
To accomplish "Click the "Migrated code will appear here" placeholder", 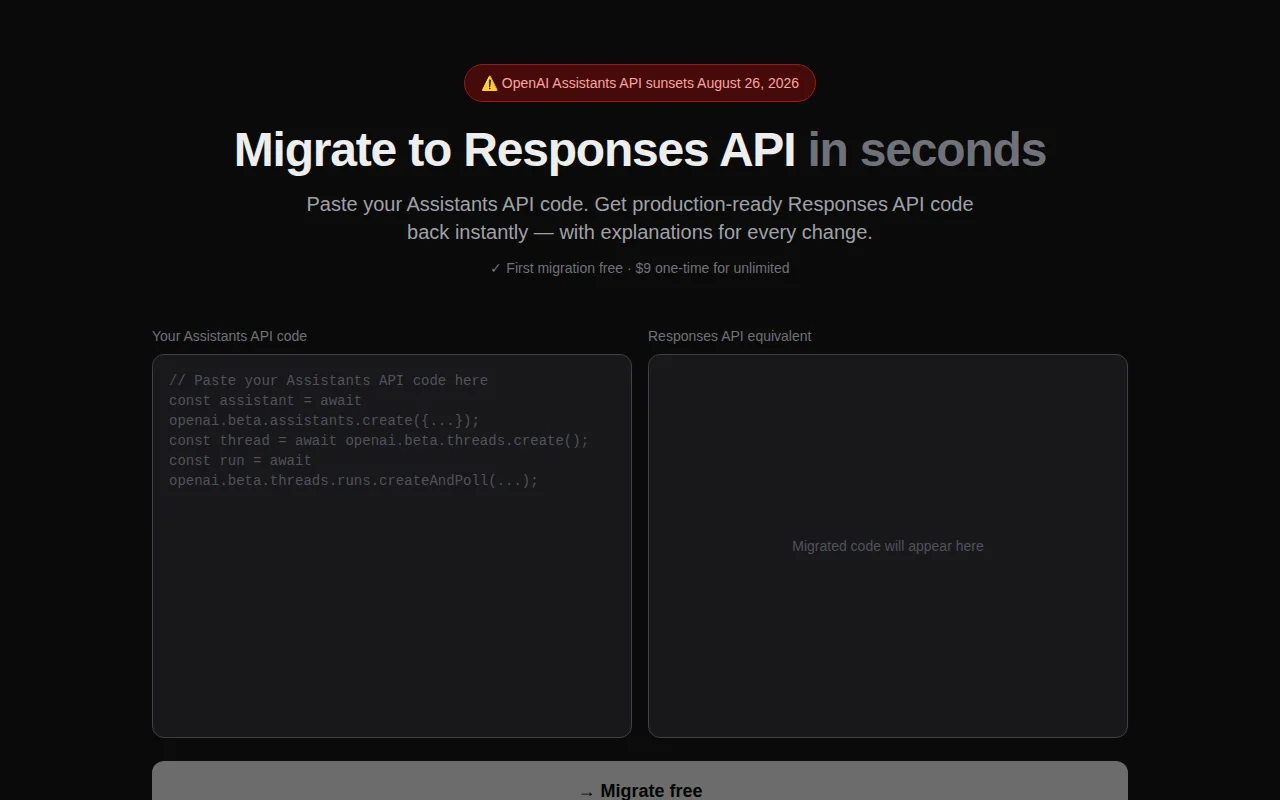I will pos(888,546).
